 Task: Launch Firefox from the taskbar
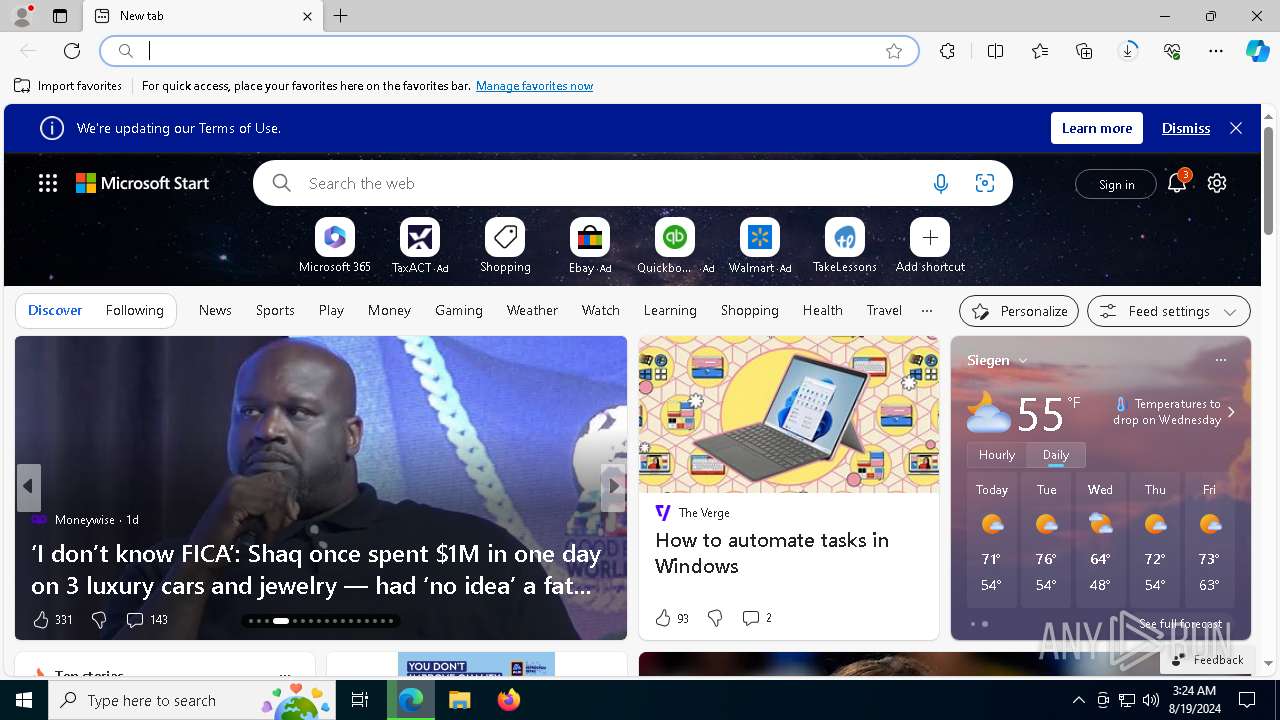[509, 700]
